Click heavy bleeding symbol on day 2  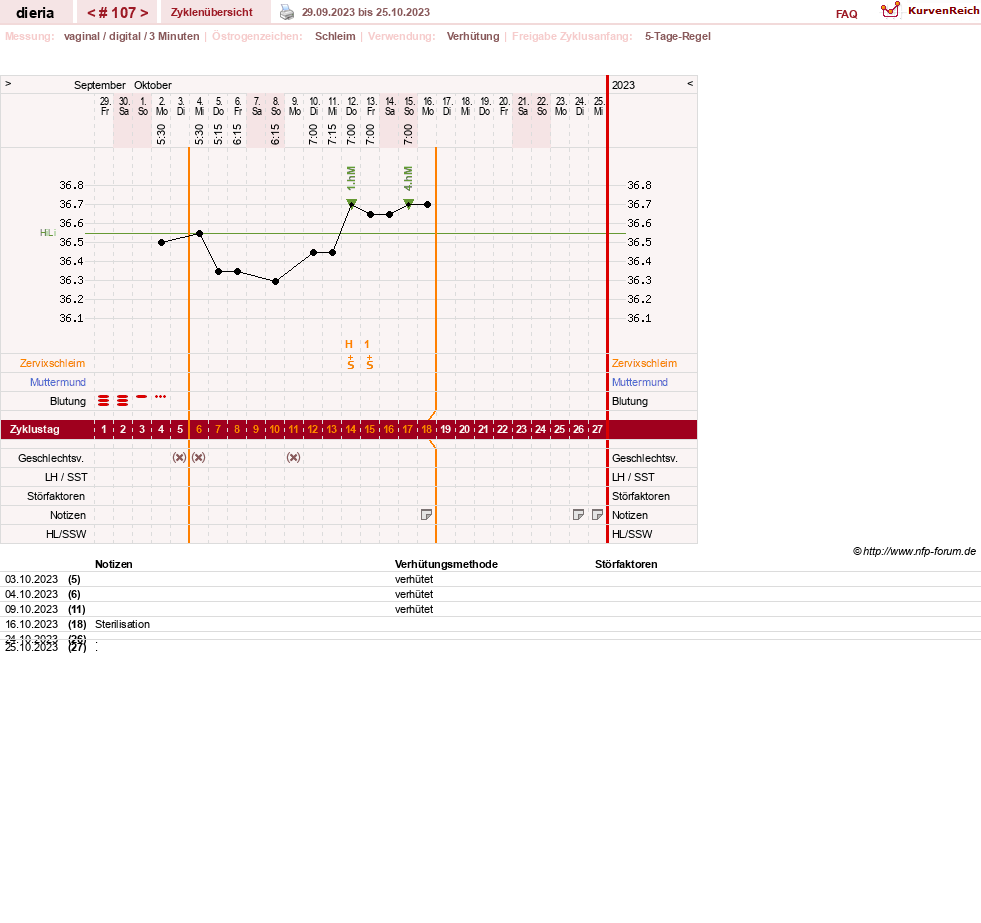coord(123,400)
